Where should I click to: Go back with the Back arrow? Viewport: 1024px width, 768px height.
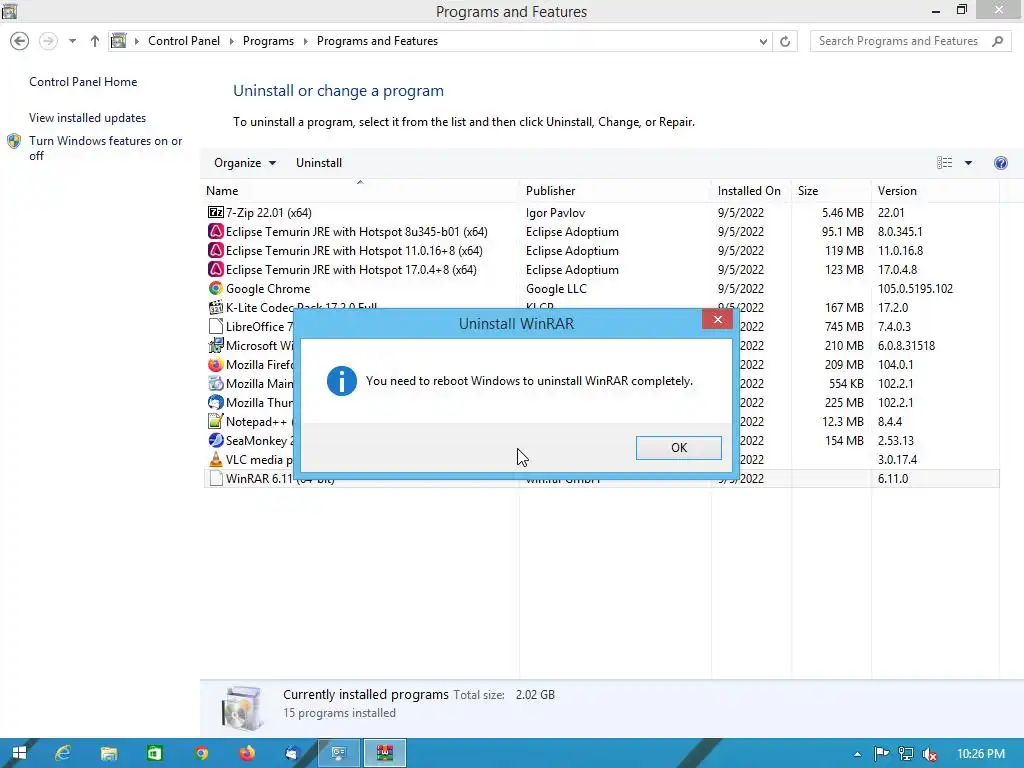[20, 41]
